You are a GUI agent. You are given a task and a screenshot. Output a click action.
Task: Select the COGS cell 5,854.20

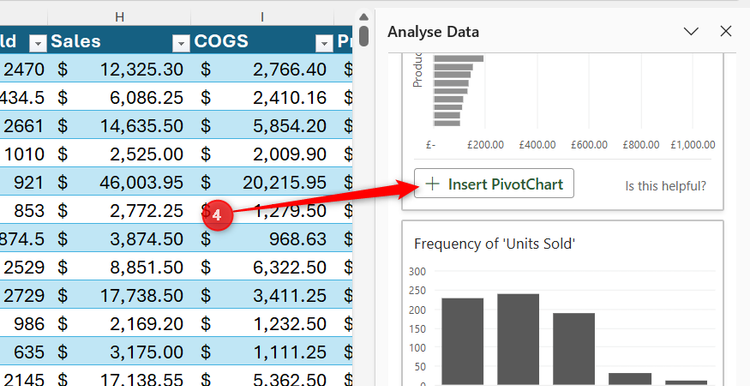(x=262, y=126)
